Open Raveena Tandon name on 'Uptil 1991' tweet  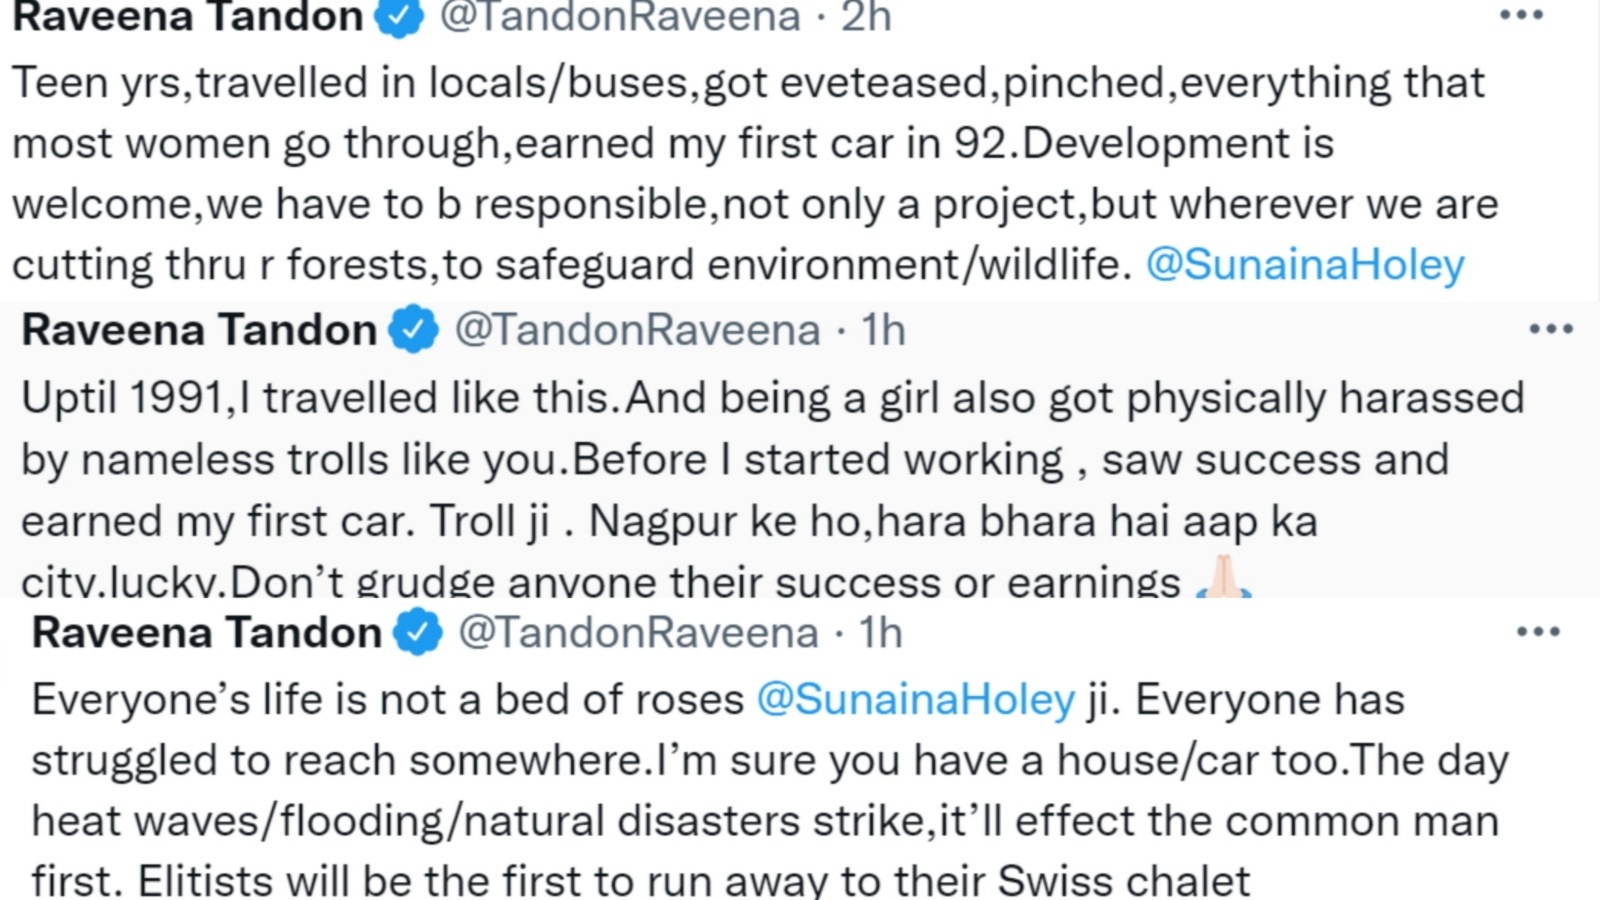(x=199, y=330)
